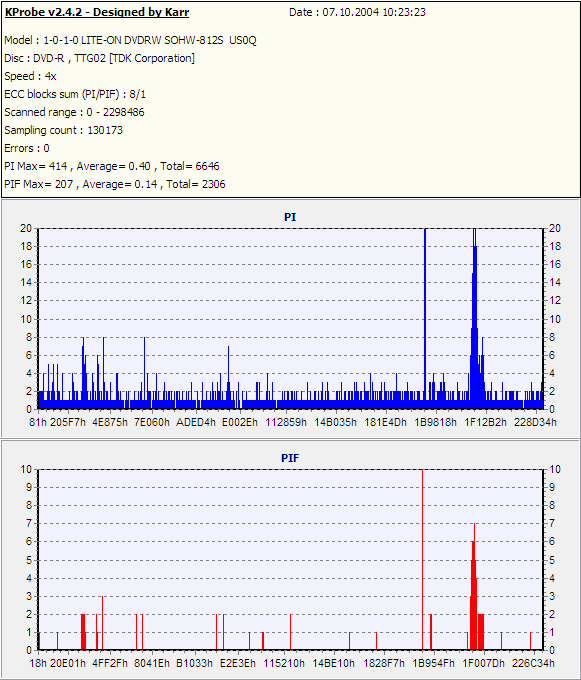Click the PI axis label 7E060h
The height and width of the screenshot is (680, 581).
point(151,422)
